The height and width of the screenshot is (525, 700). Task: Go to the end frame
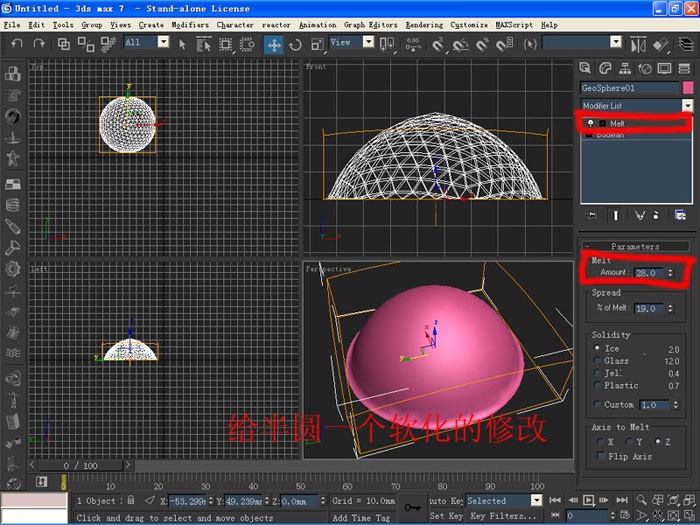622,500
